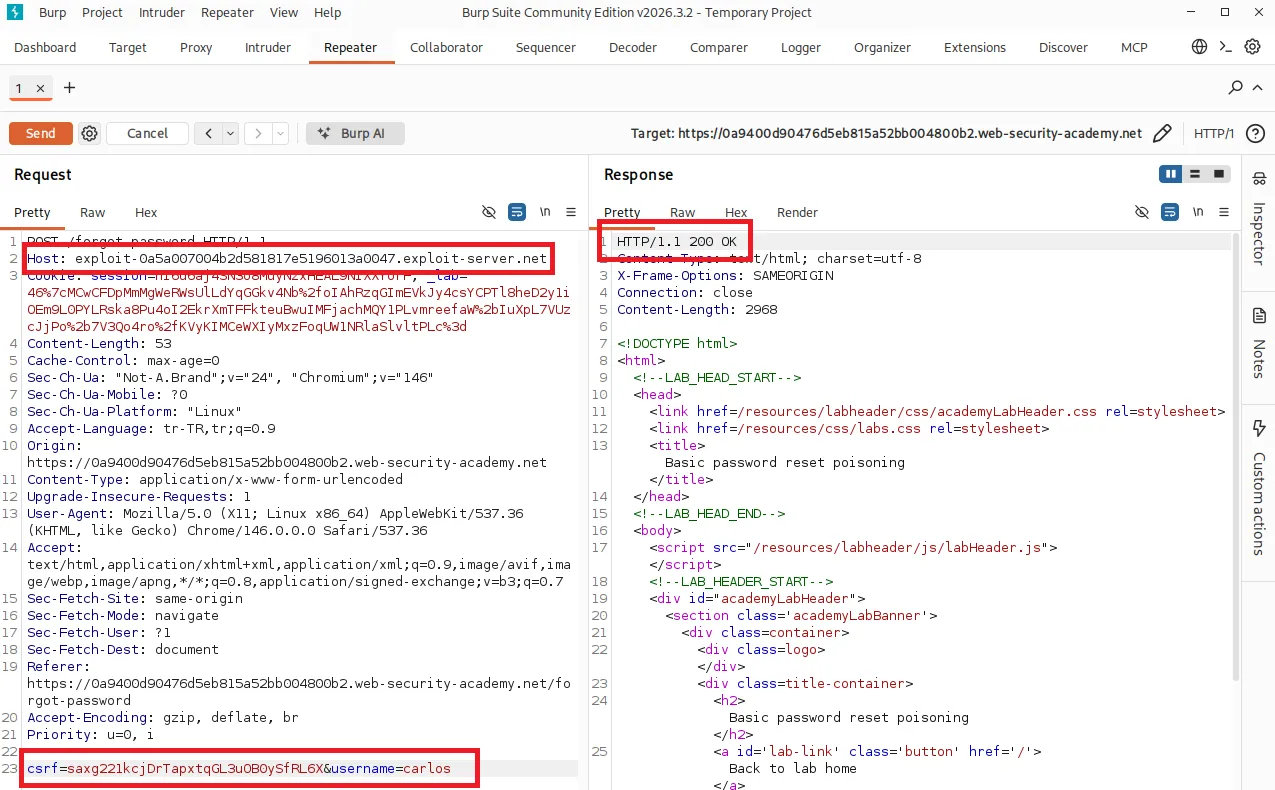Toggle hidden characters eye in Response panel
The image size is (1275, 790).
point(1142,212)
